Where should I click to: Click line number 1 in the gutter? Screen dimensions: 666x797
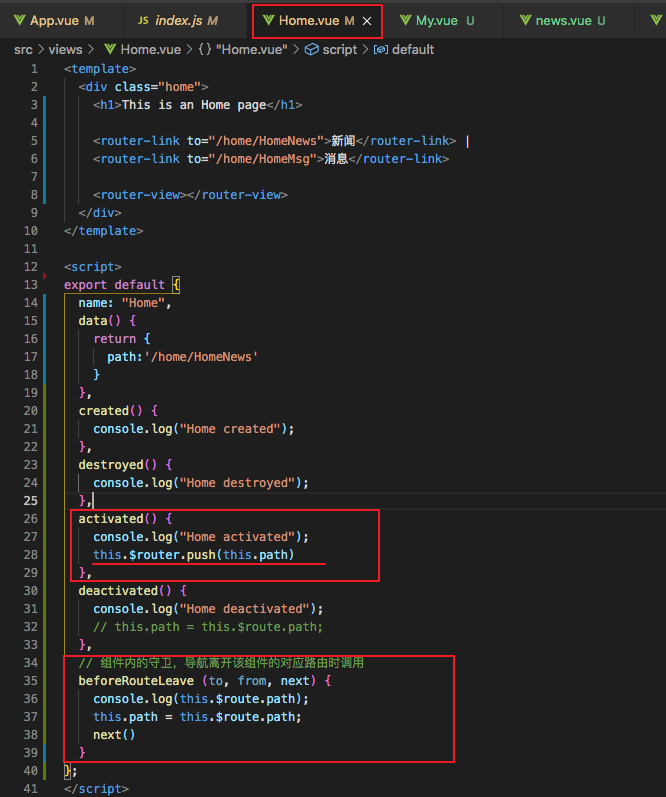(34, 69)
